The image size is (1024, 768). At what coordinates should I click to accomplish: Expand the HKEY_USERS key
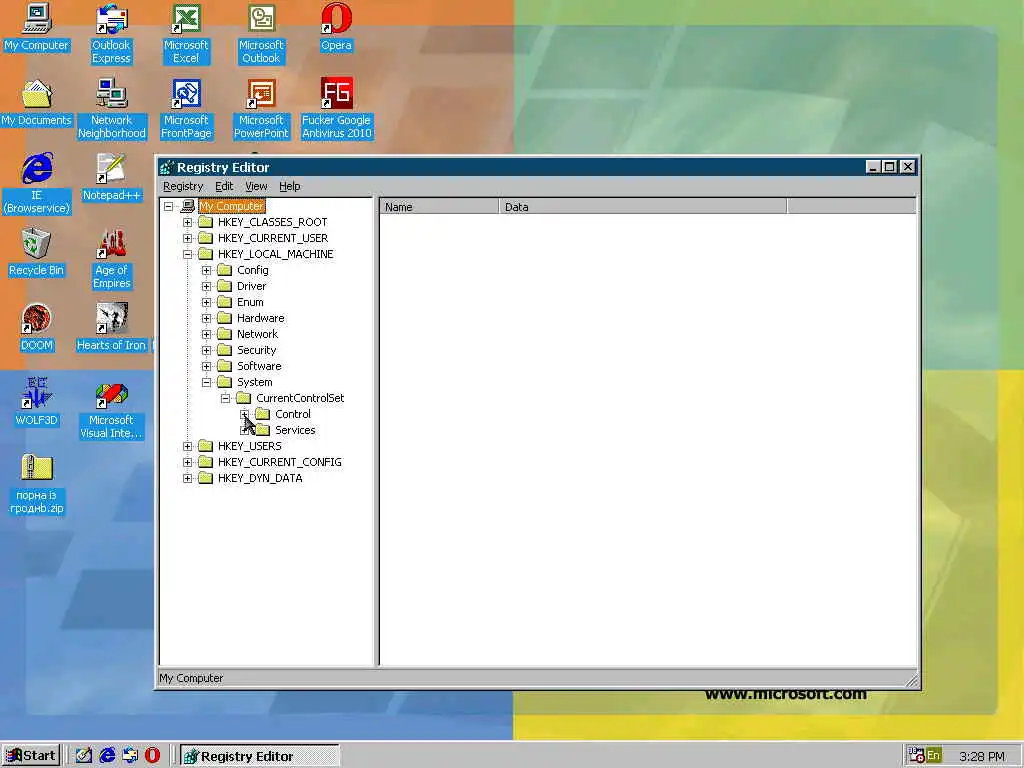coord(187,446)
